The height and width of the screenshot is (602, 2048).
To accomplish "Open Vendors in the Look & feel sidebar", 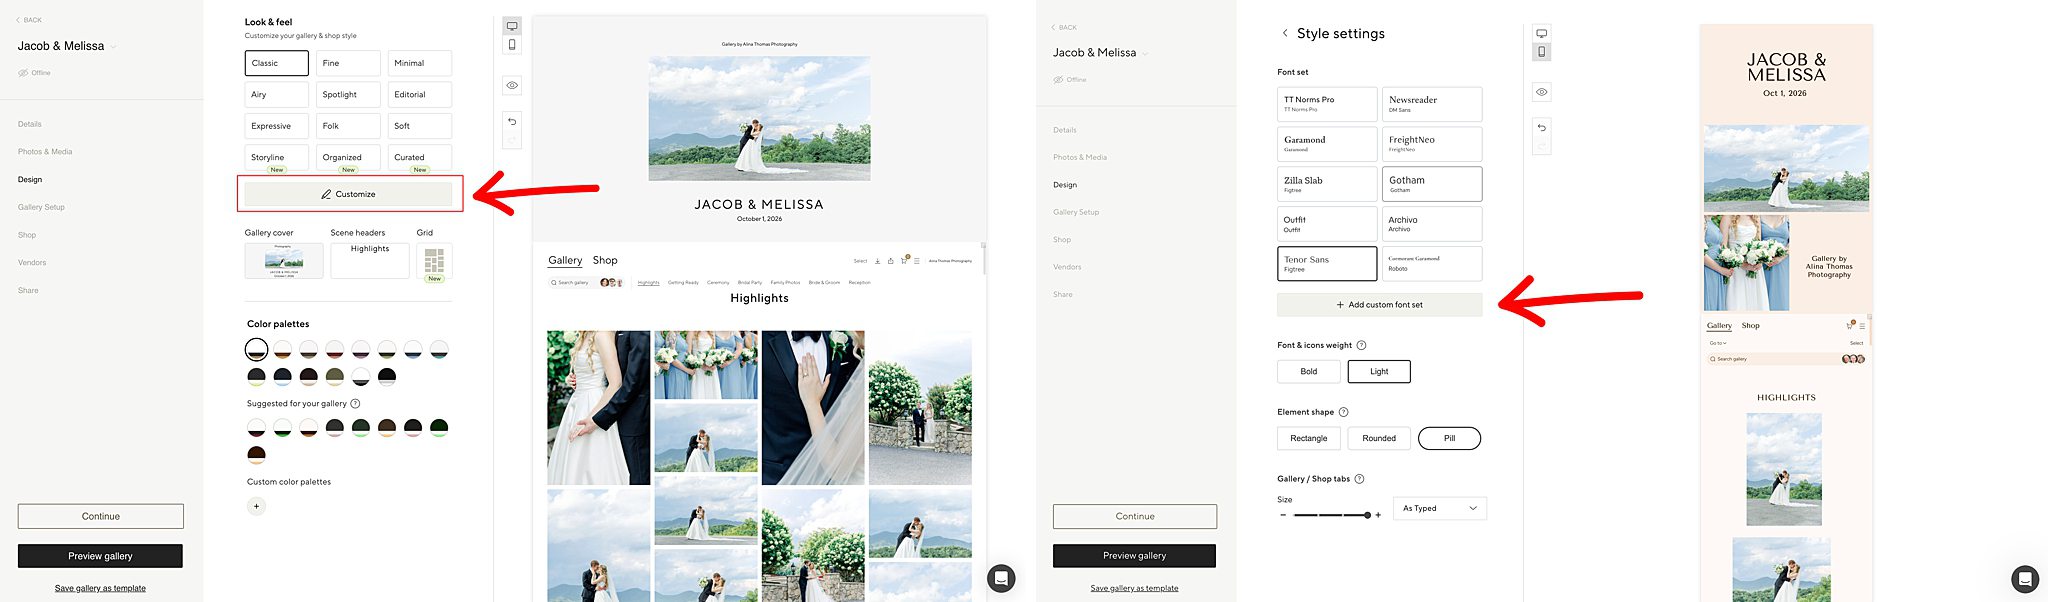I will point(32,263).
